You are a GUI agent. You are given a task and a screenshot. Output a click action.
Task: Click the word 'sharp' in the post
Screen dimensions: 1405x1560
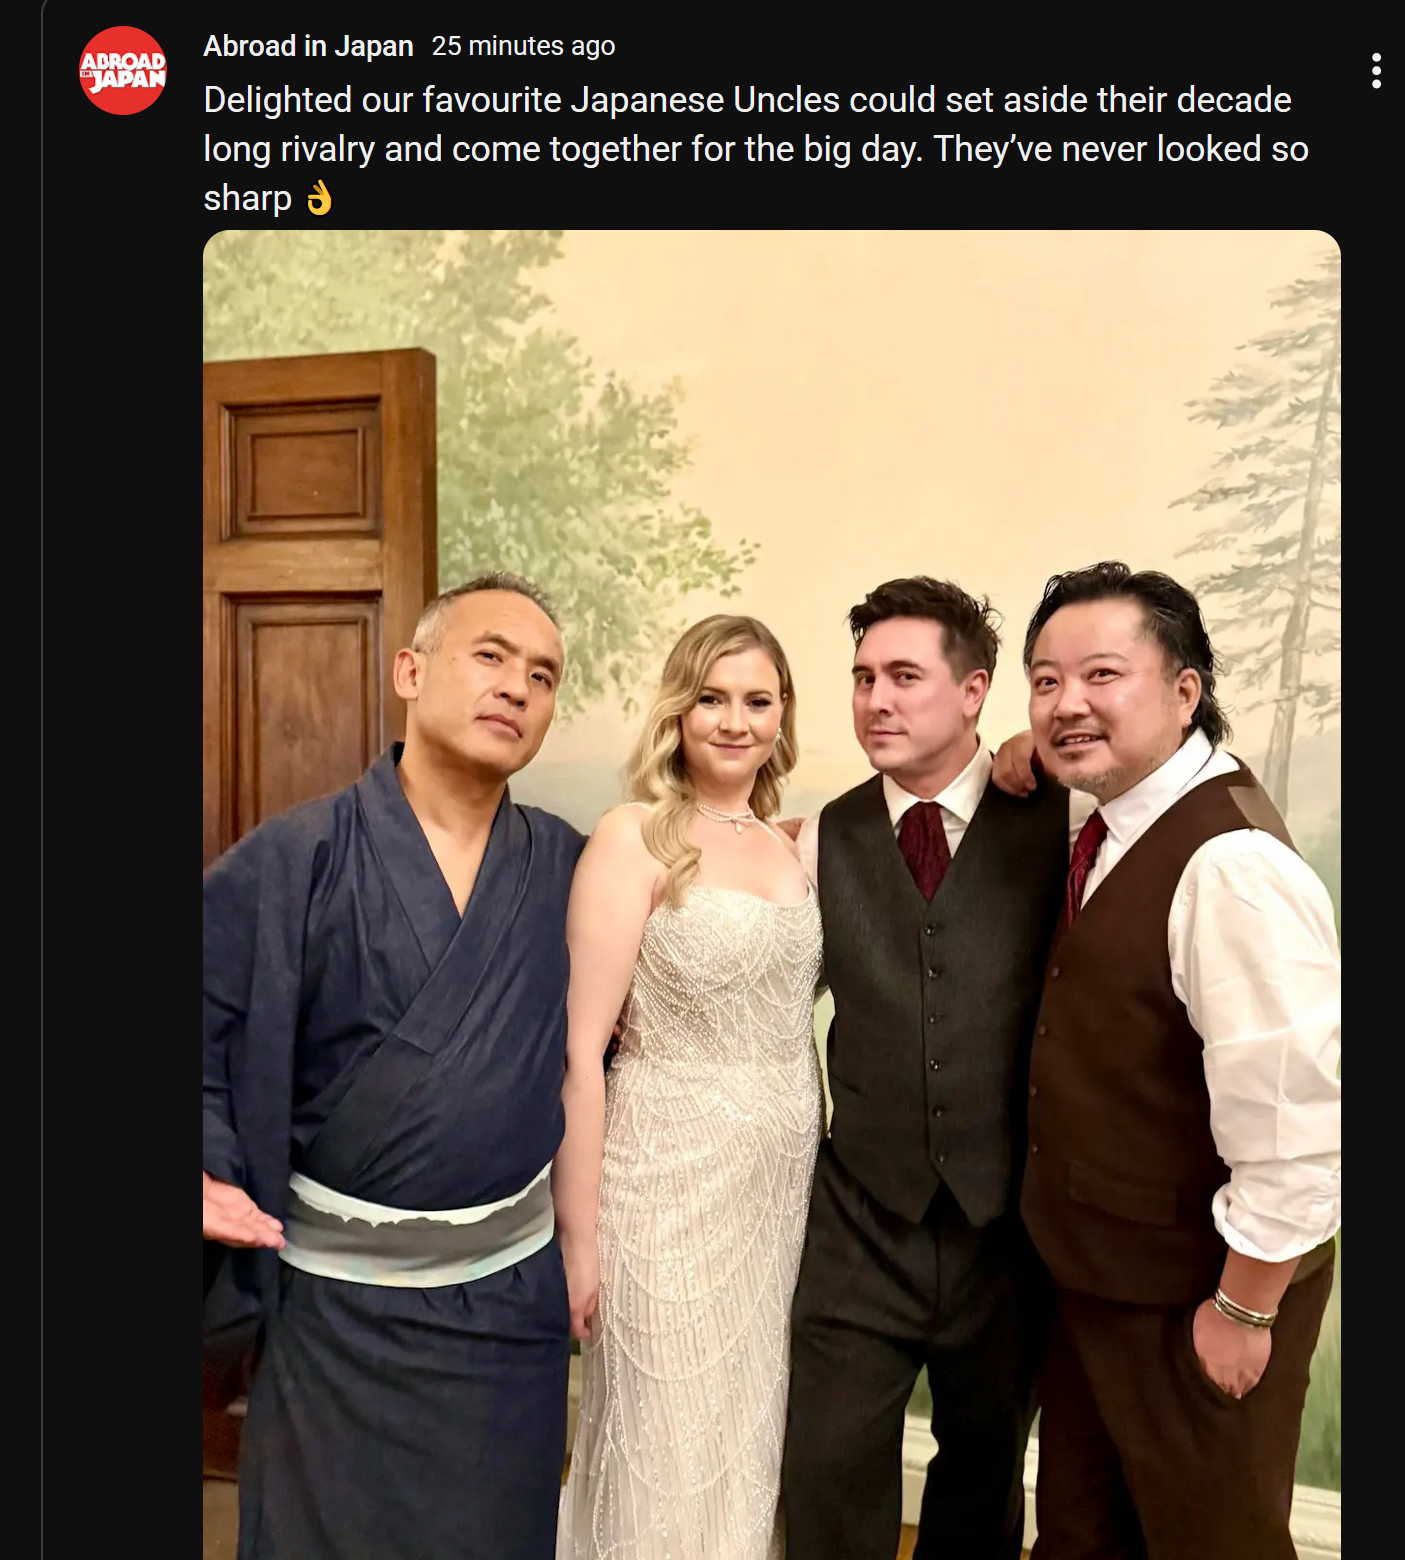point(247,198)
